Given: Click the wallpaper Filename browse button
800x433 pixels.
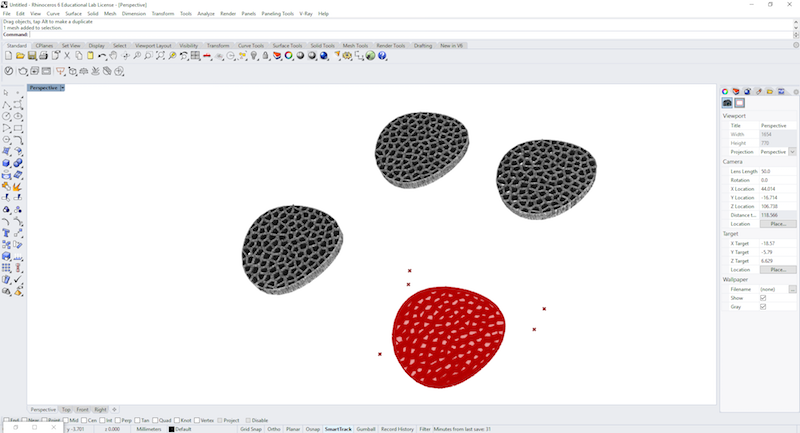Looking at the screenshot, I should pyautogui.click(x=792, y=289).
